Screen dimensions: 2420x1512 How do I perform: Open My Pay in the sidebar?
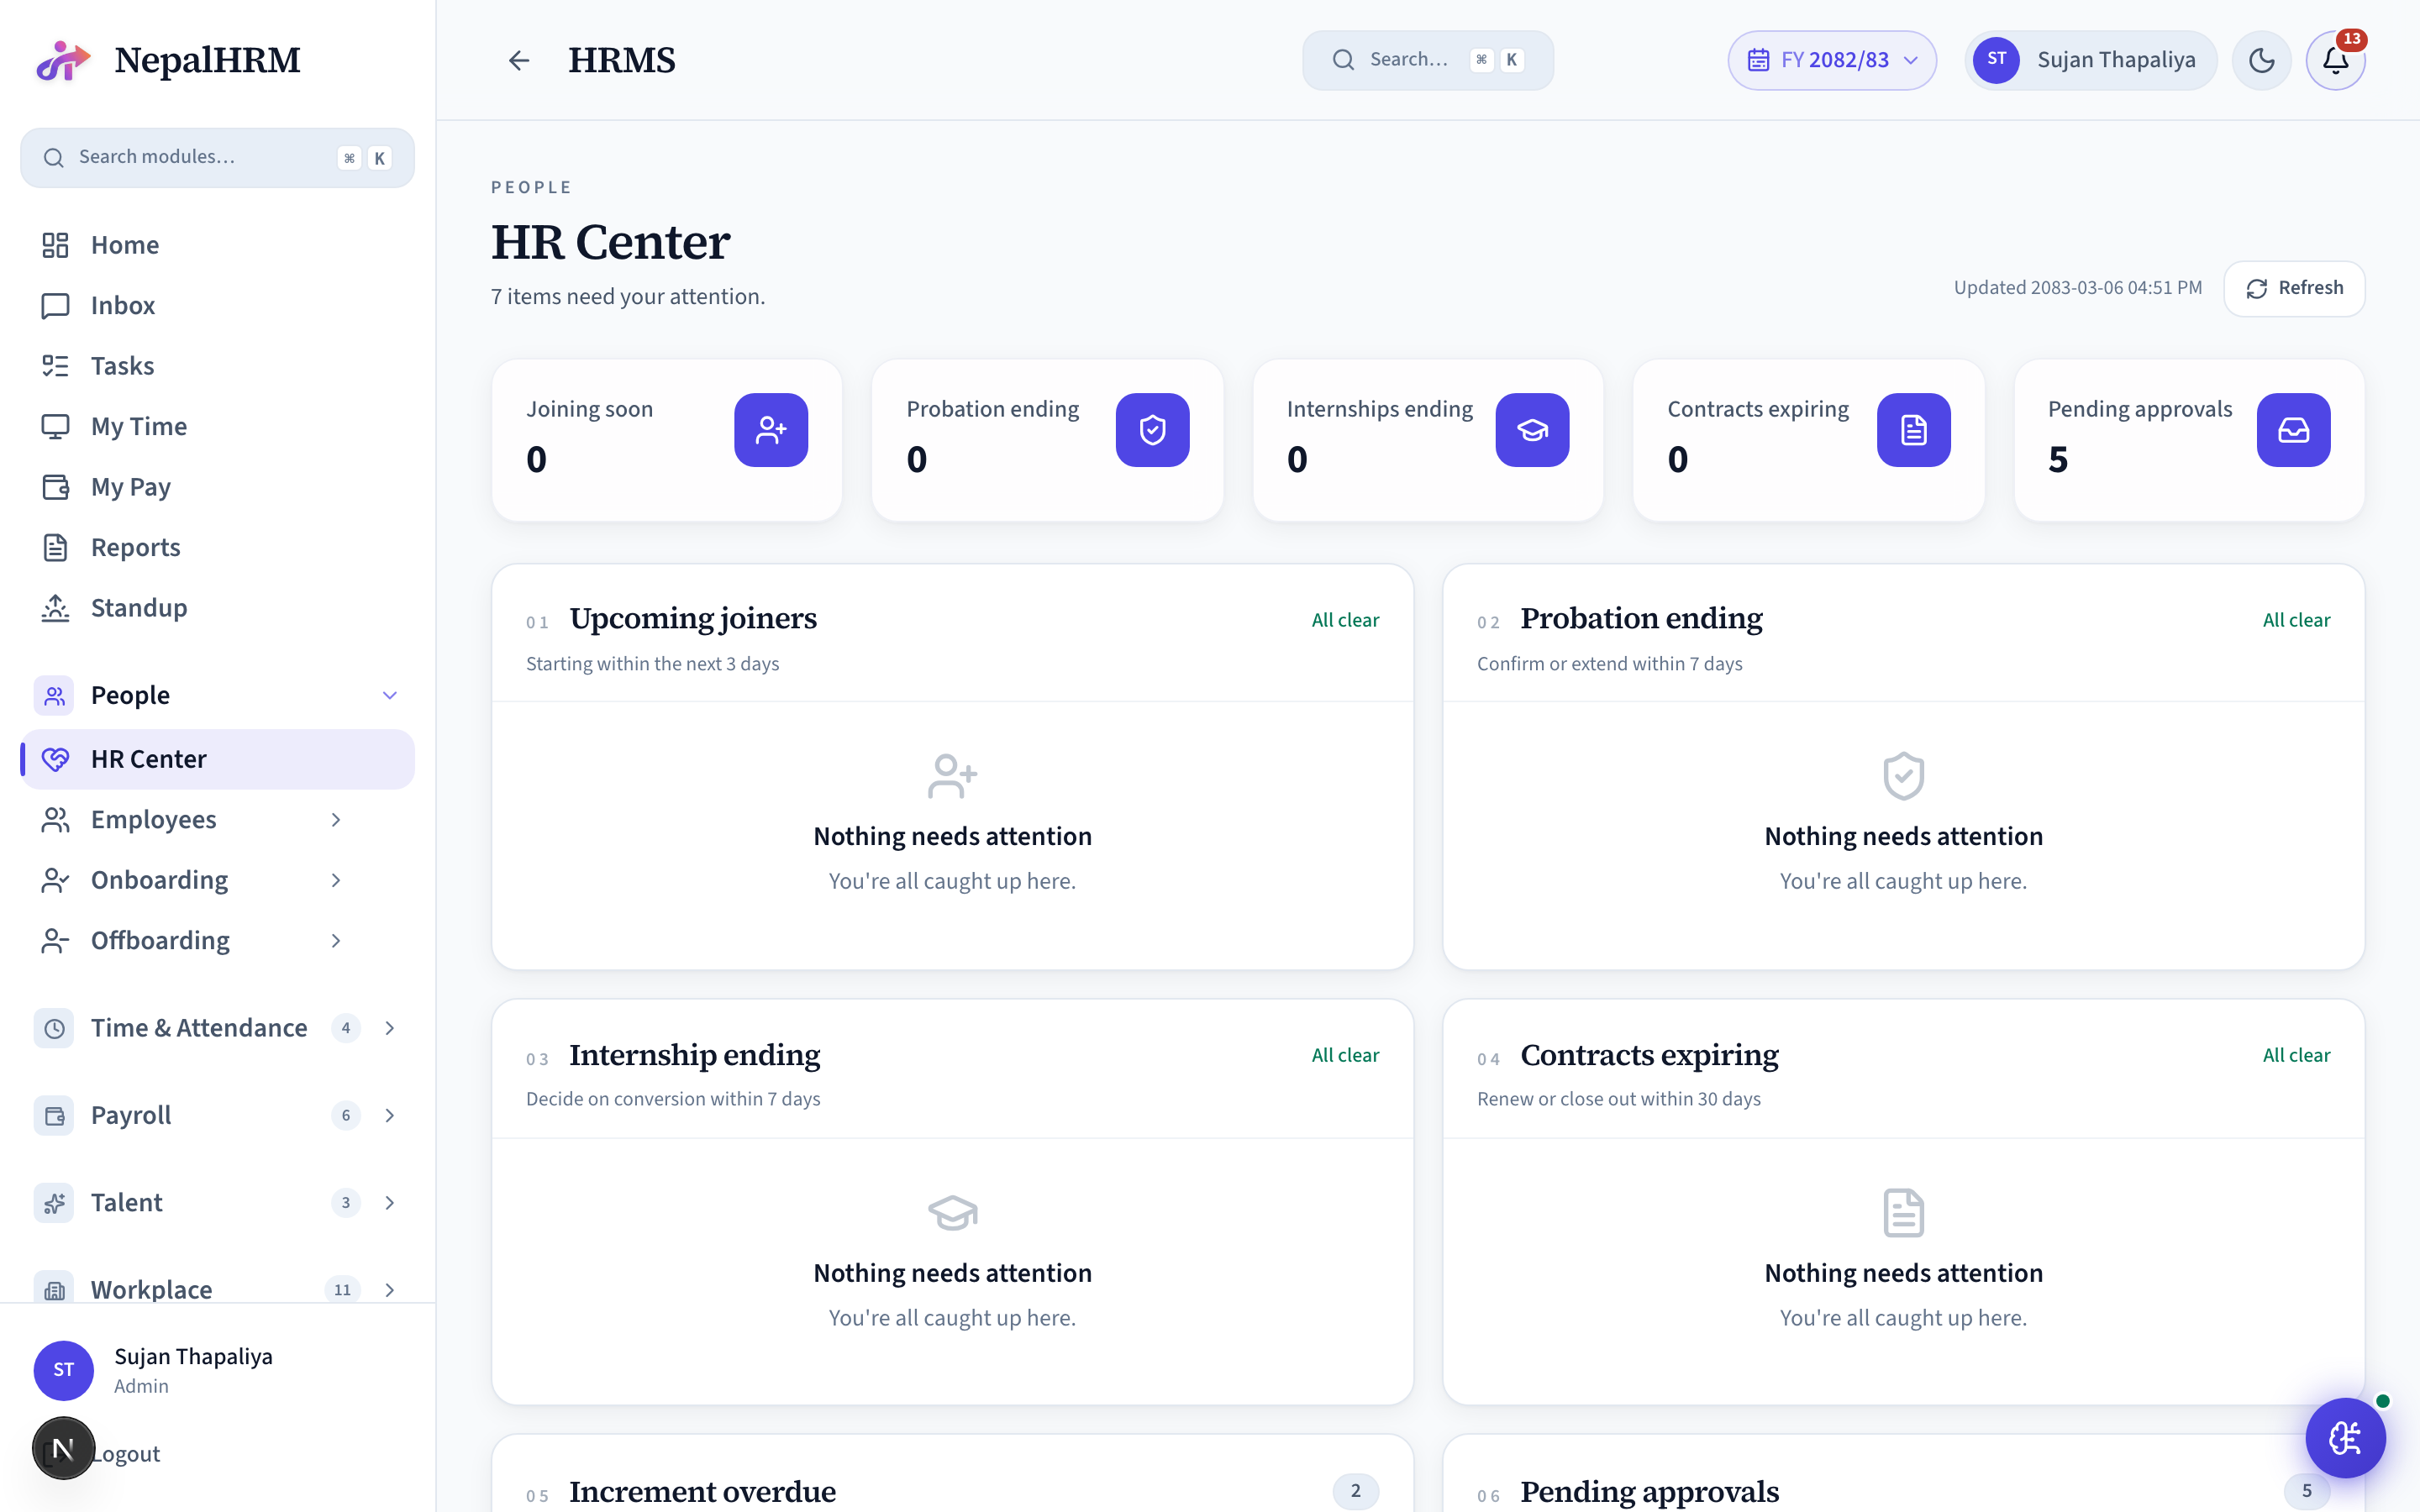tap(217, 487)
